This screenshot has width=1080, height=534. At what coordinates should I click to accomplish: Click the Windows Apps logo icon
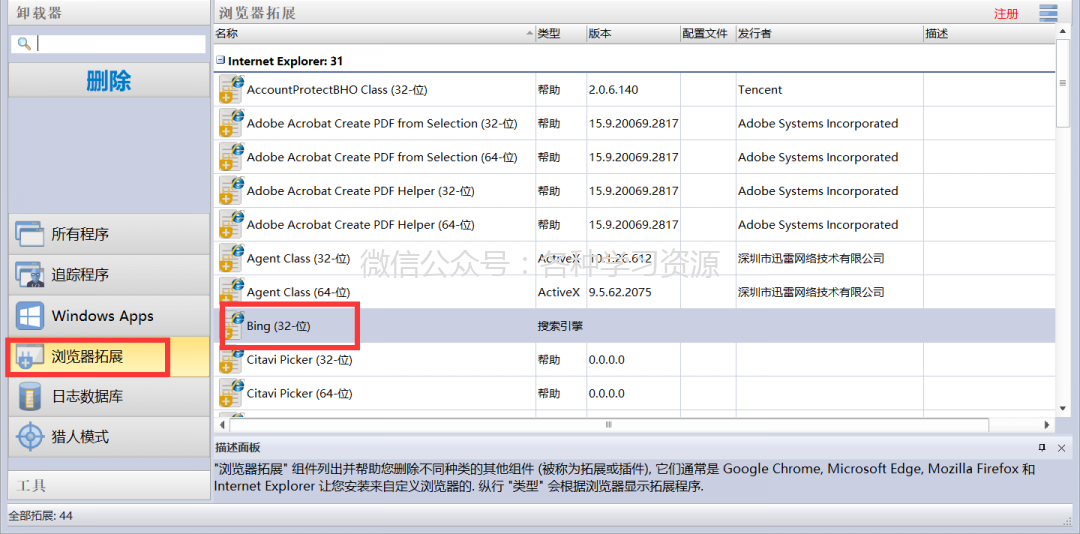tap(30, 316)
